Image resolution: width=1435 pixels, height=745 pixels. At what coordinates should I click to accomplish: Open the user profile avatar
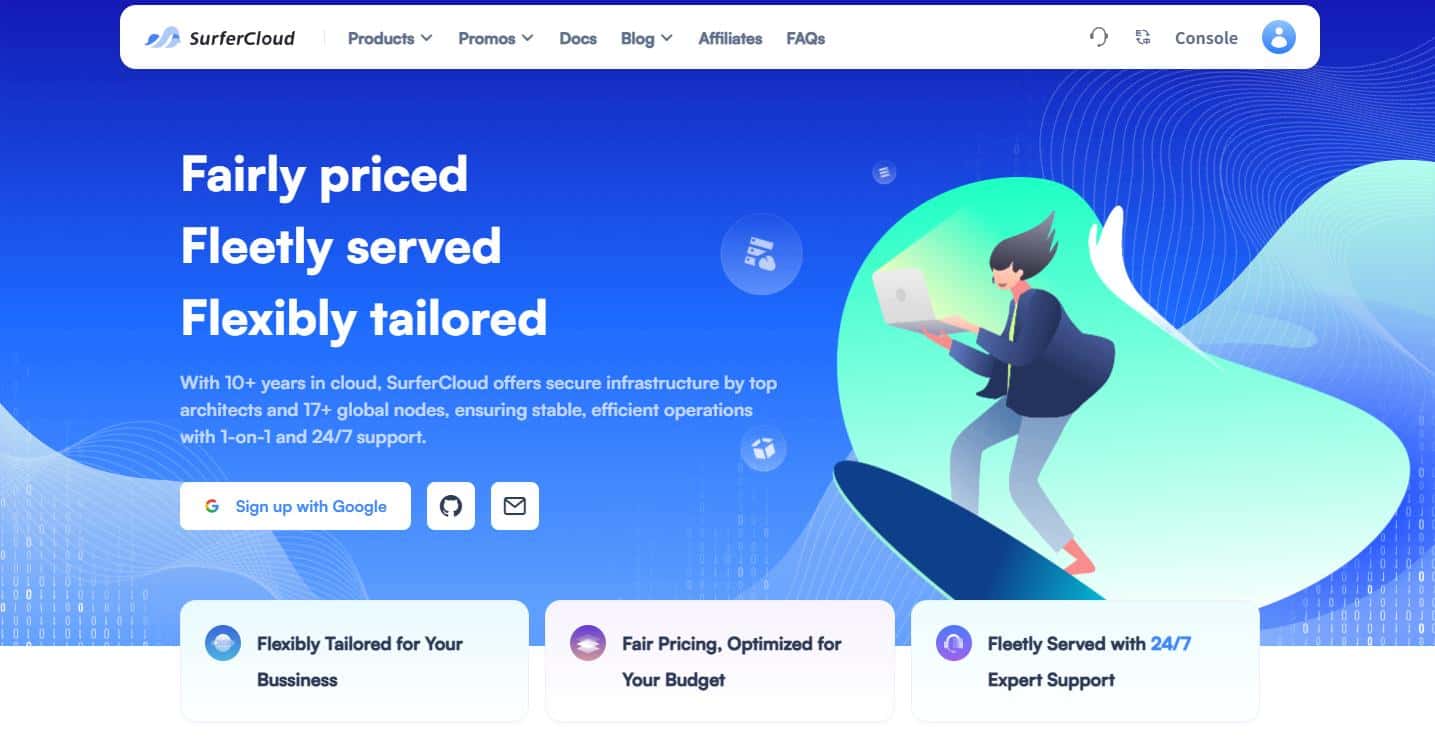(x=1278, y=38)
